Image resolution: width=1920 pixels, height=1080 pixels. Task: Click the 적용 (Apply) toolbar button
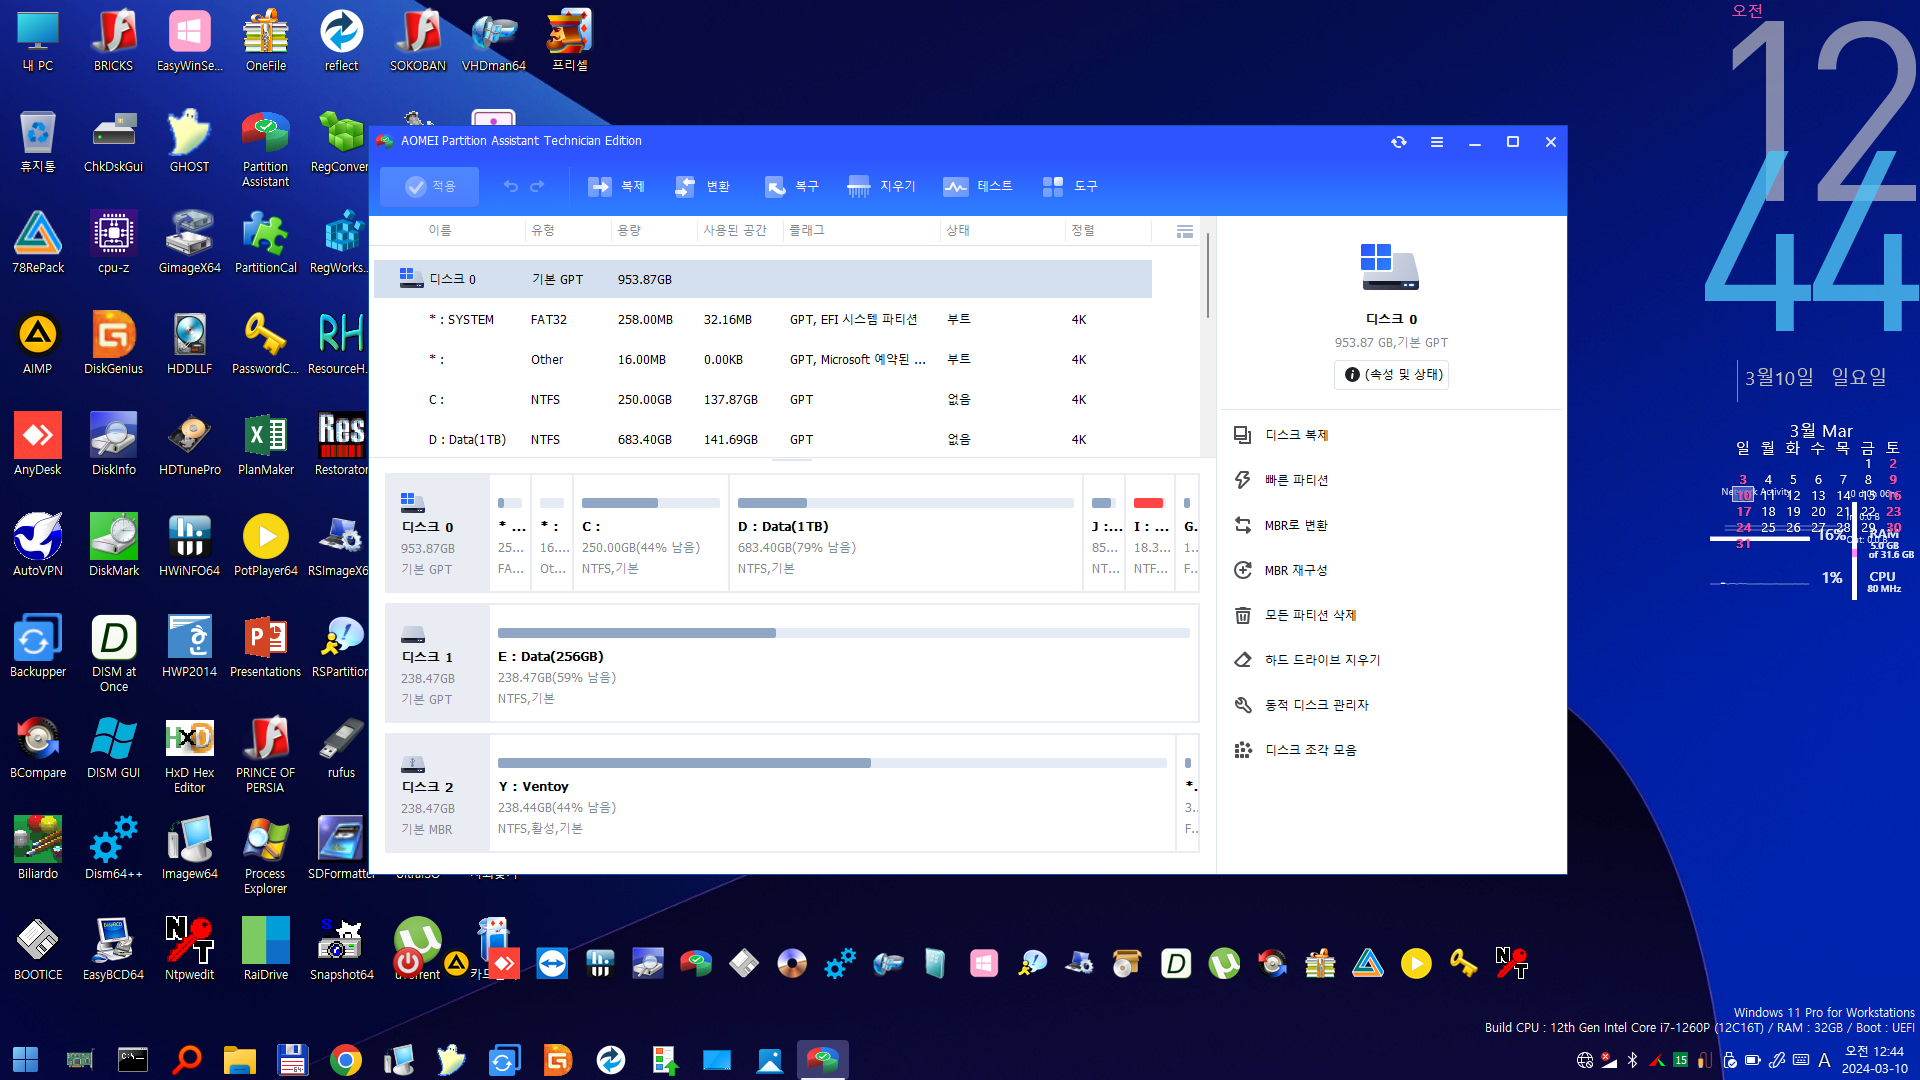pyautogui.click(x=430, y=186)
